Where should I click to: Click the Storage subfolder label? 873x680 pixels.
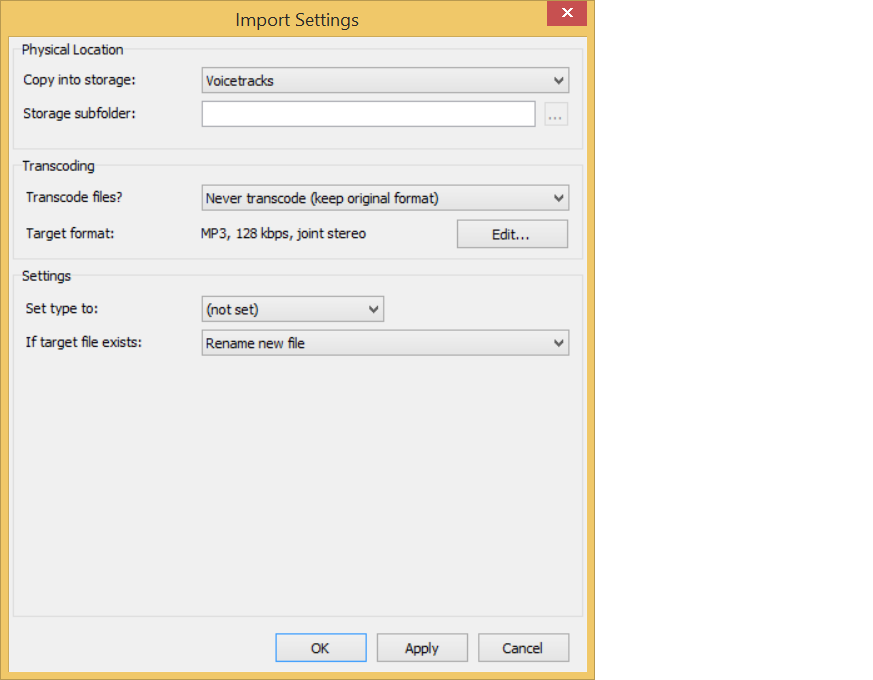pyautogui.click(x=79, y=113)
